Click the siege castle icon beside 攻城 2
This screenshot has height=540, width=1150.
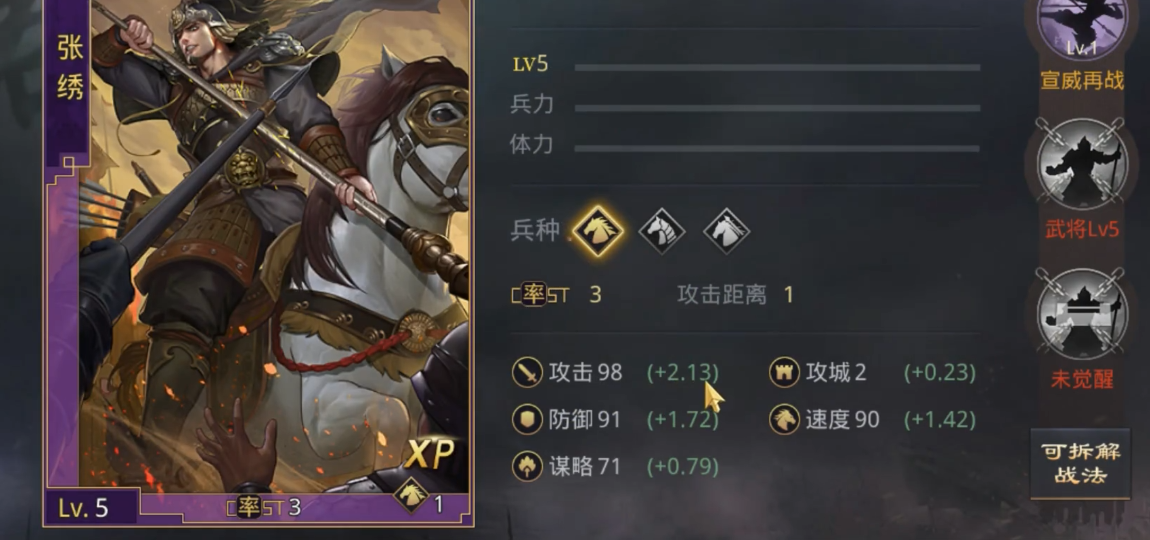(784, 373)
